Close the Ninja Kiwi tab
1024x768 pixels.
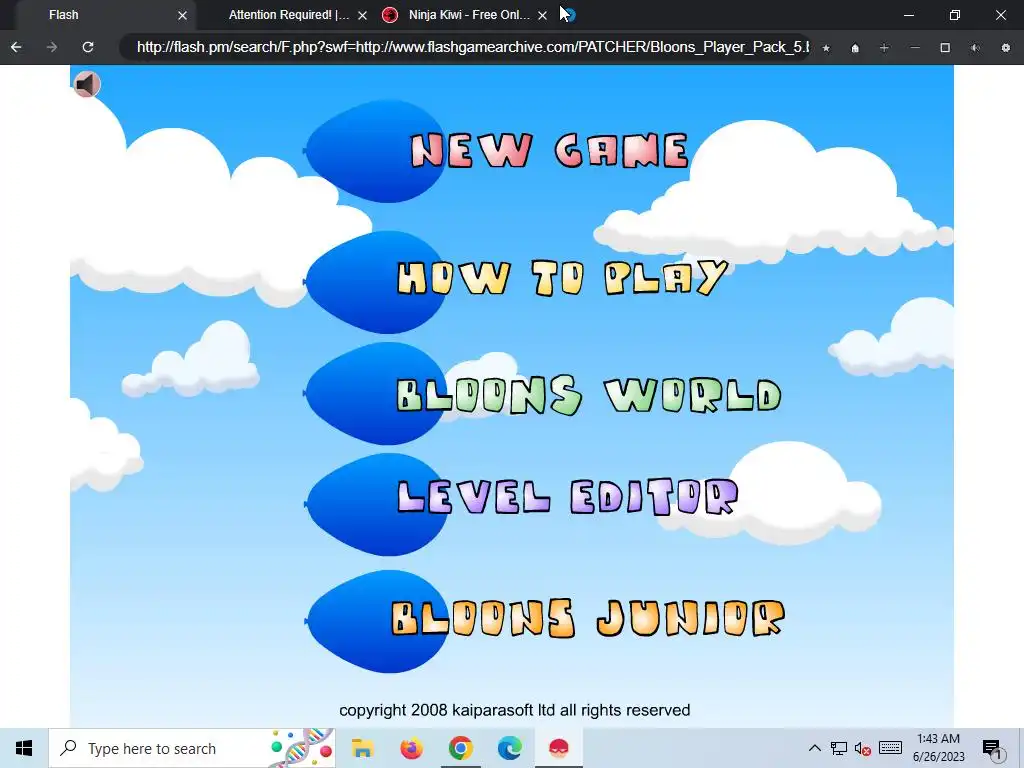pyautogui.click(x=542, y=15)
